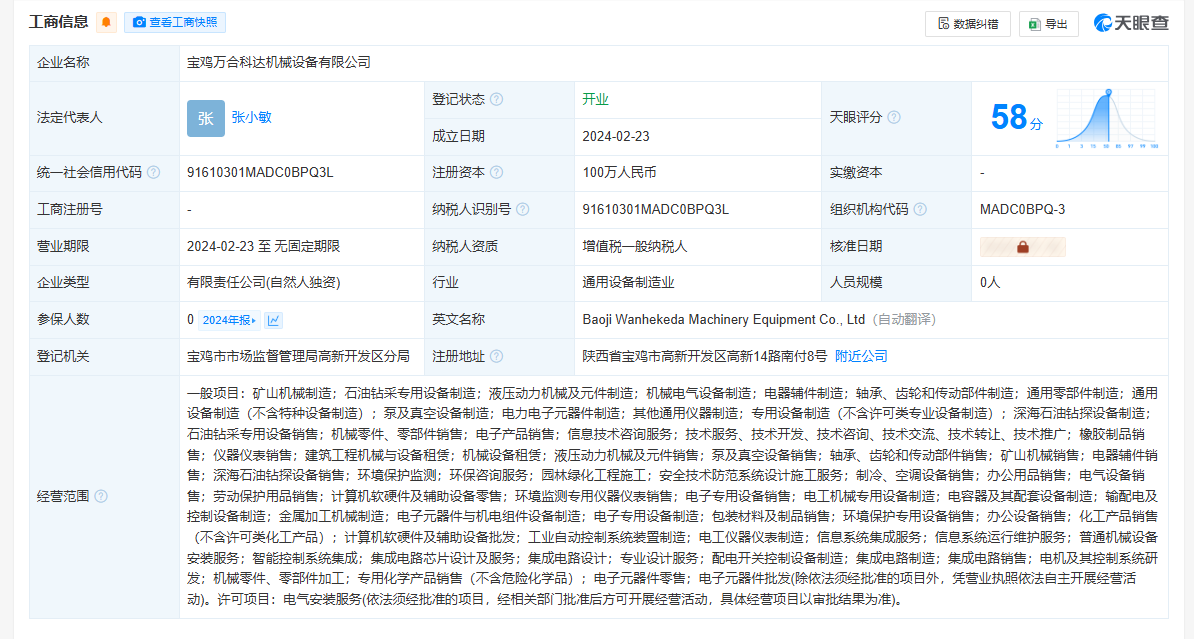Screen dimensions: 1194x639
Task: Click the 张 avatar tile
Action: [206, 118]
